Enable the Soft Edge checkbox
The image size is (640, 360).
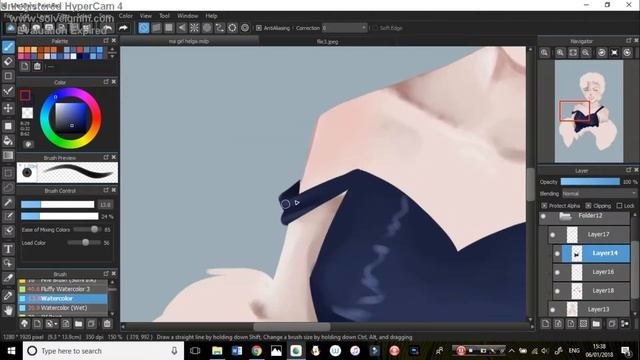[374, 28]
